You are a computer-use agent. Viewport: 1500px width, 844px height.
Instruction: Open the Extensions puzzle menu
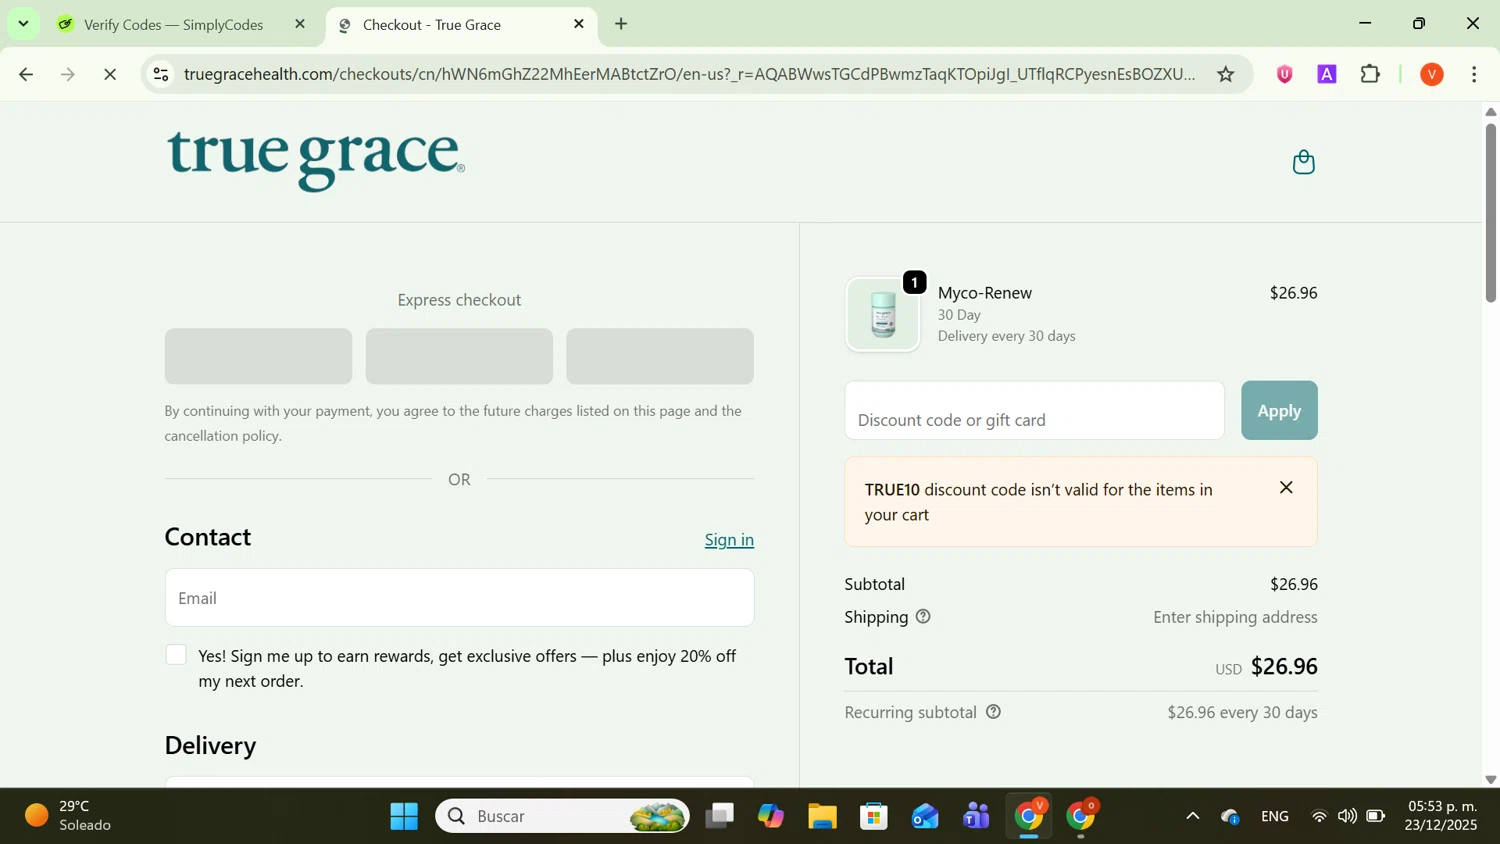(x=1370, y=74)
